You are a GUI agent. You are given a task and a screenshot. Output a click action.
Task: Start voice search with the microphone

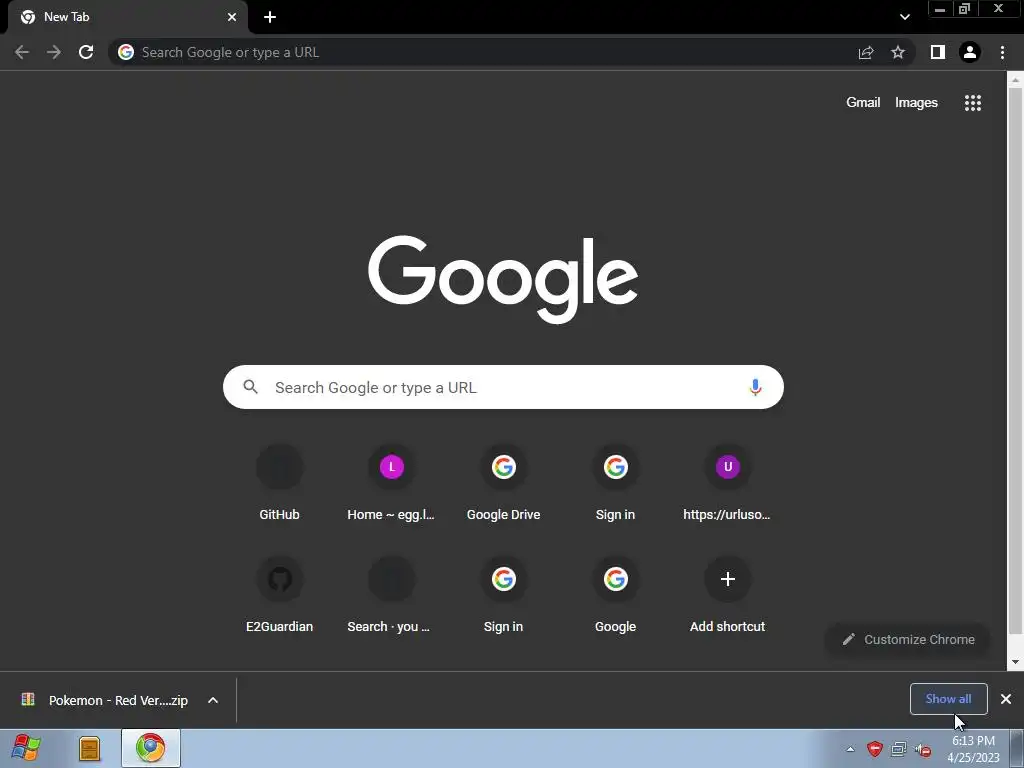coord(755,387)
